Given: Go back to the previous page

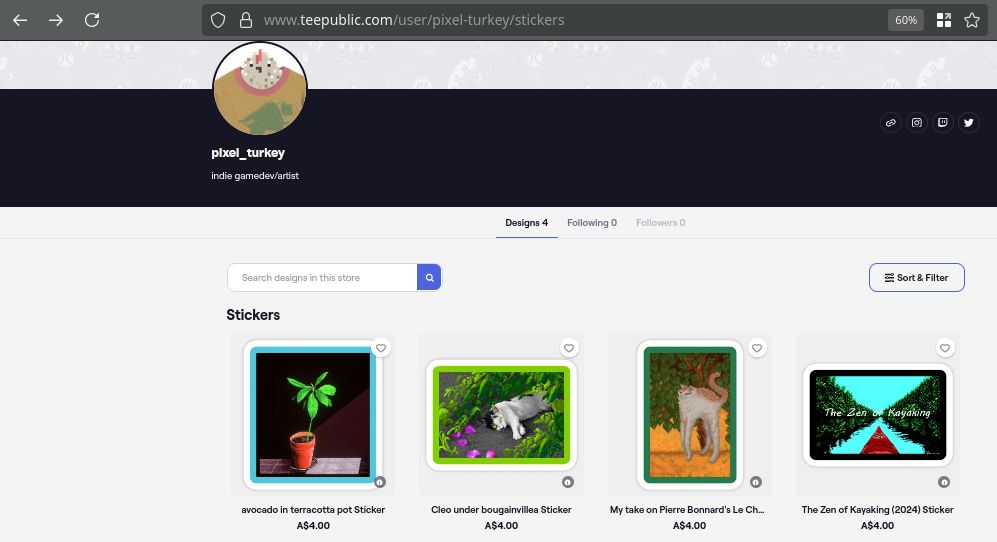Looking at the screenshot, I should [20, 20].
